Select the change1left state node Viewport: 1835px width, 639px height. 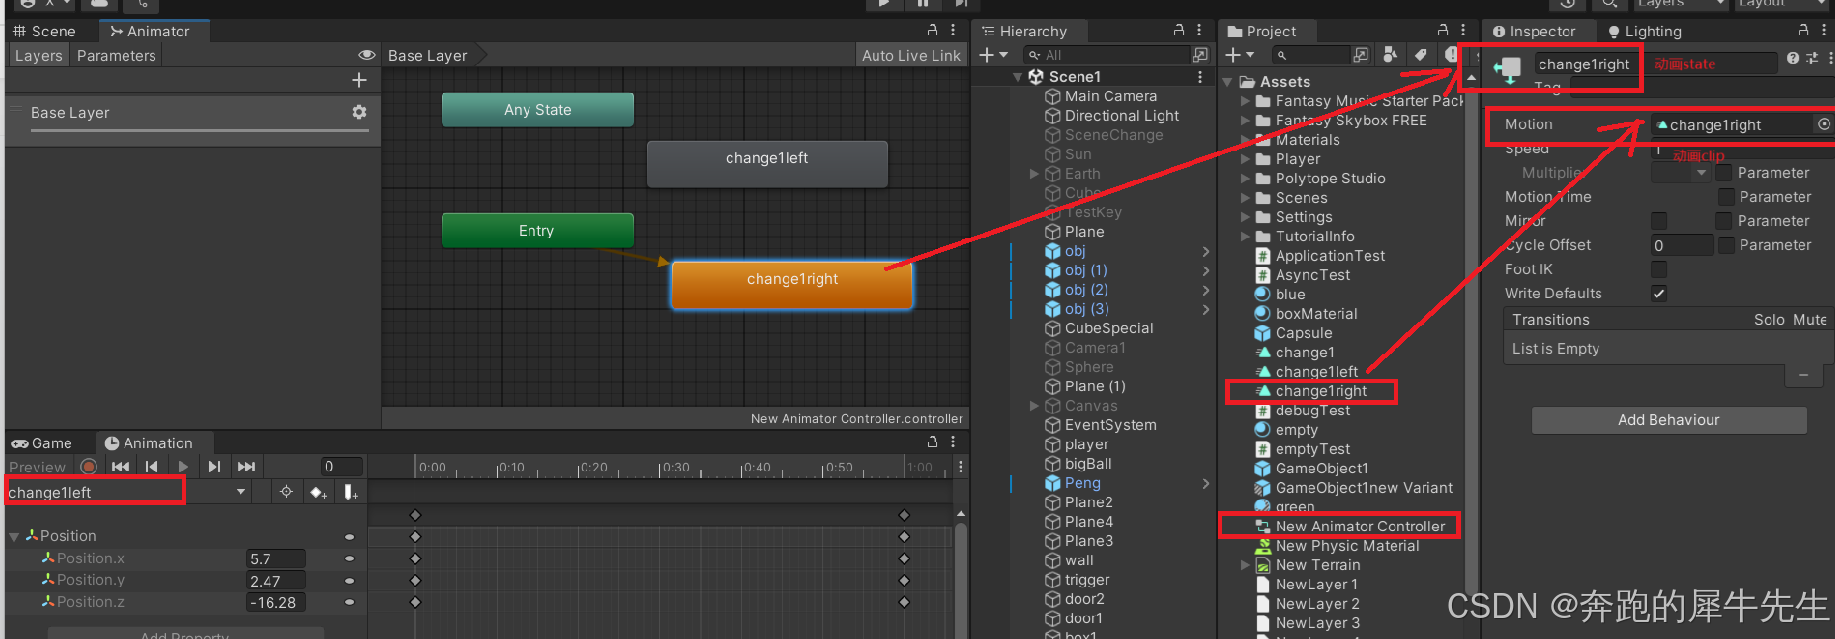pos(767,163)
